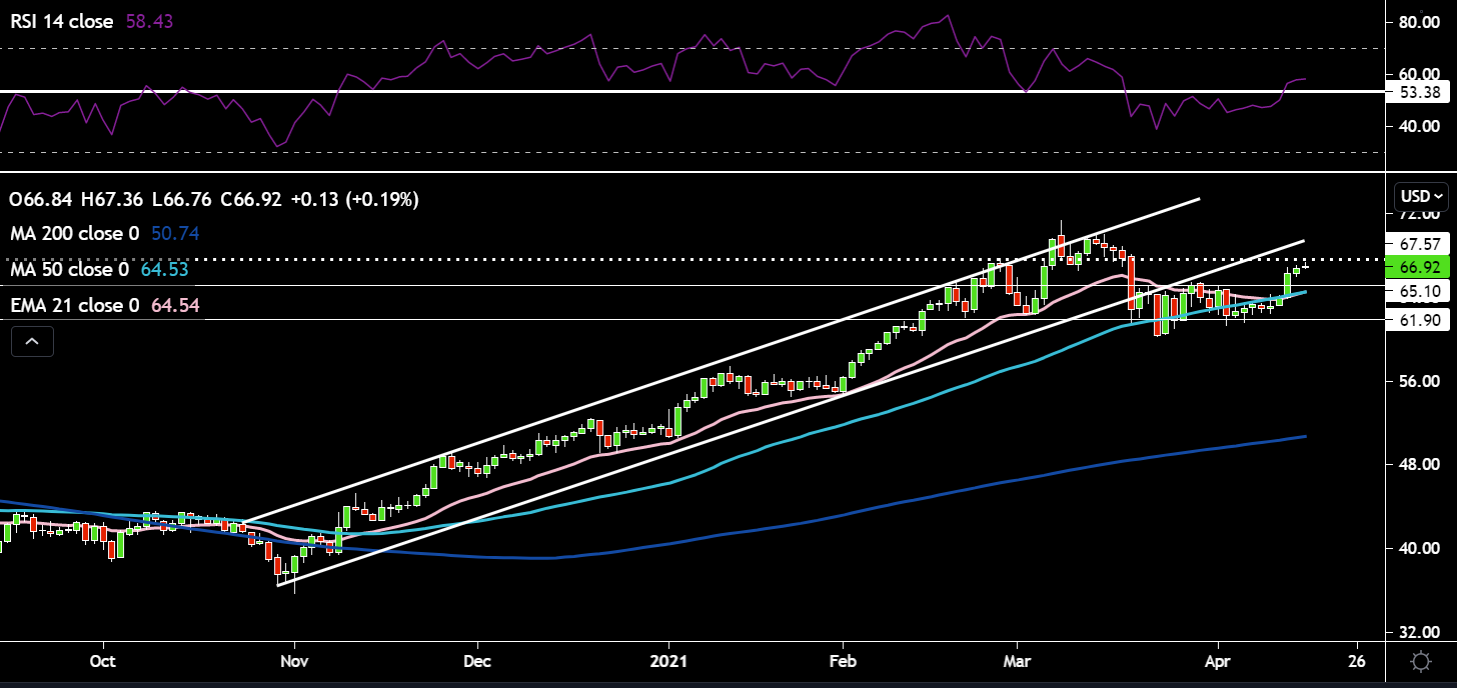Click the +0.13 (+0.19%) change value
Image resolution: width=1457 pixels, height=688 pixels.
pos(355,200)
